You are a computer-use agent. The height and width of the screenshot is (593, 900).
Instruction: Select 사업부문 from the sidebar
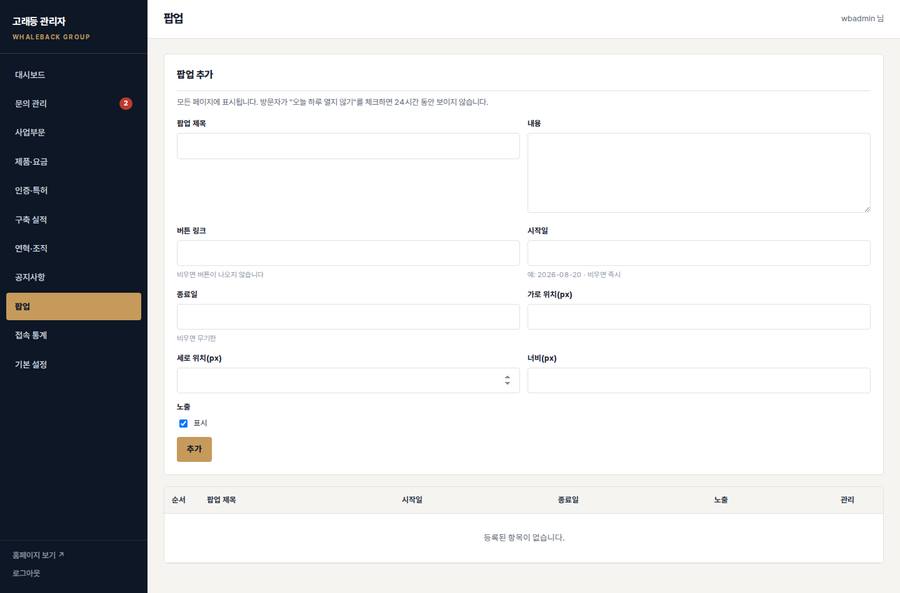(73, 132)
